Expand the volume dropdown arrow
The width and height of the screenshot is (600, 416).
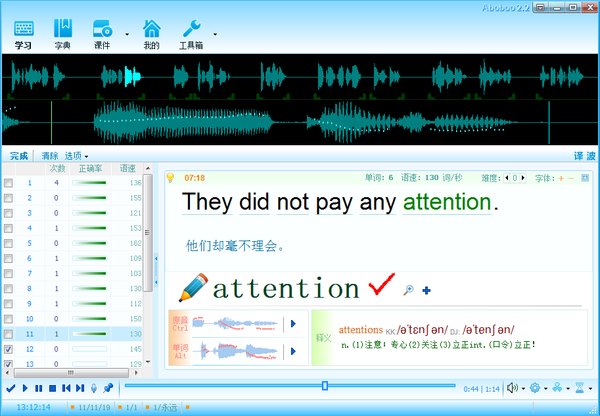coord(523,389)
